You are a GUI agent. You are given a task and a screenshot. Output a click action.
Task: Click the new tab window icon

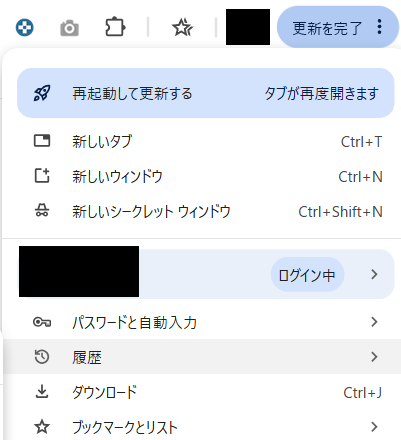click(x=42, y=141)
